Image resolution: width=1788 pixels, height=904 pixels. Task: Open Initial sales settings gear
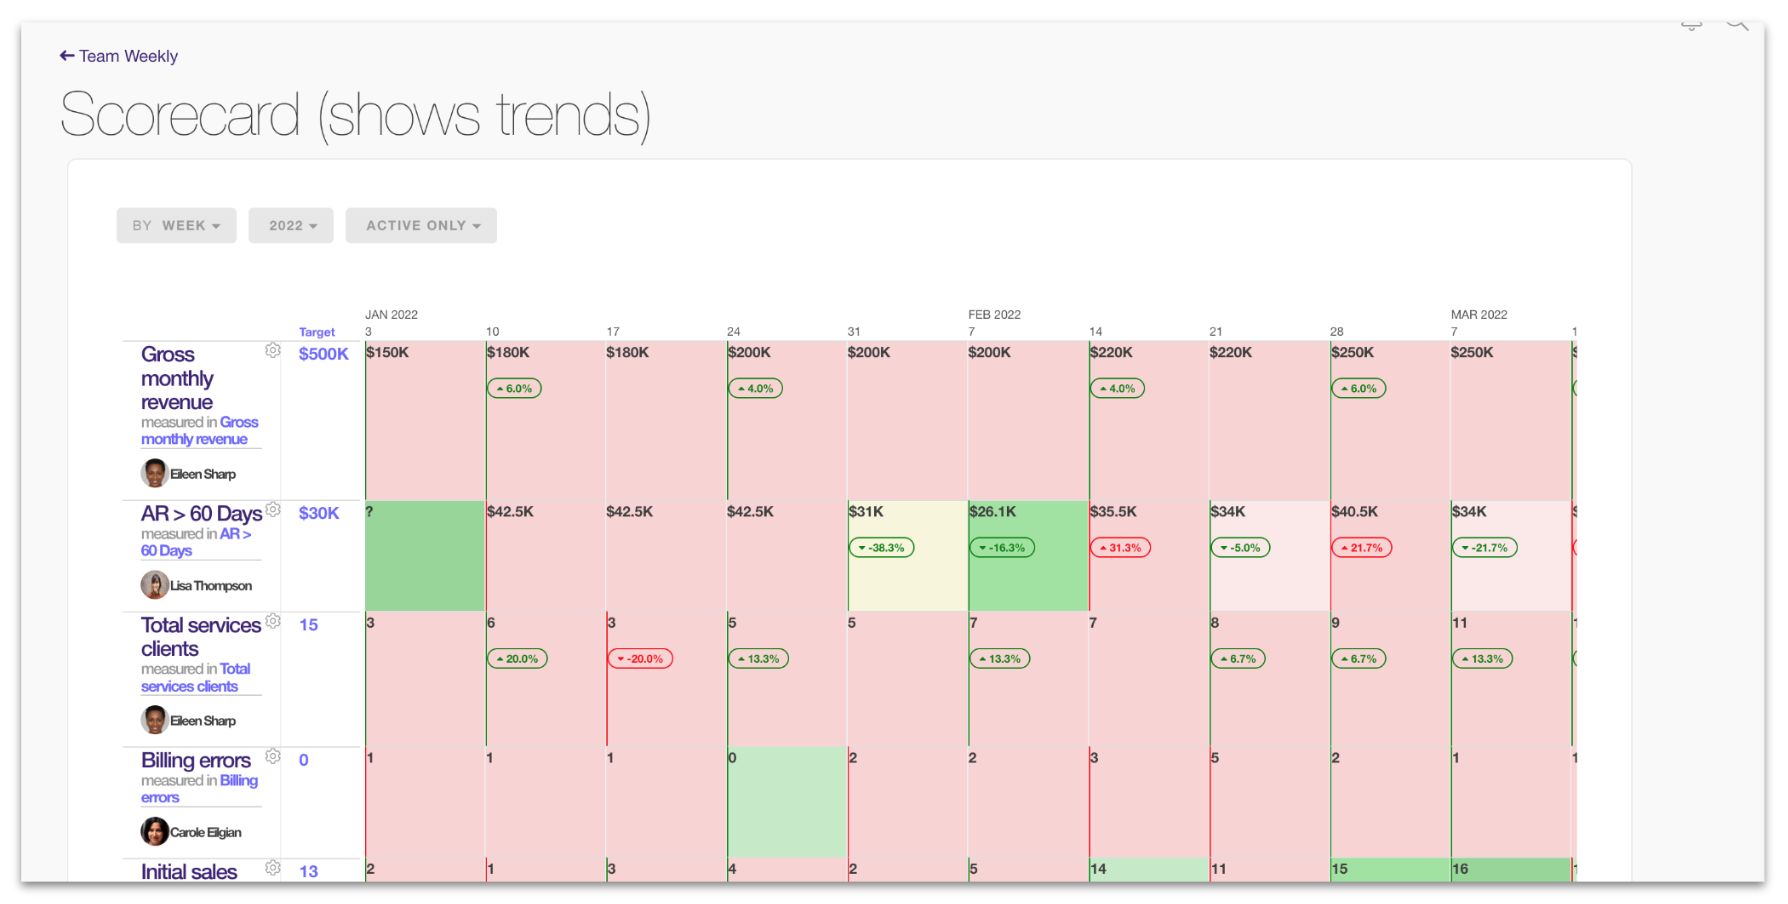[x=272, y=868]
